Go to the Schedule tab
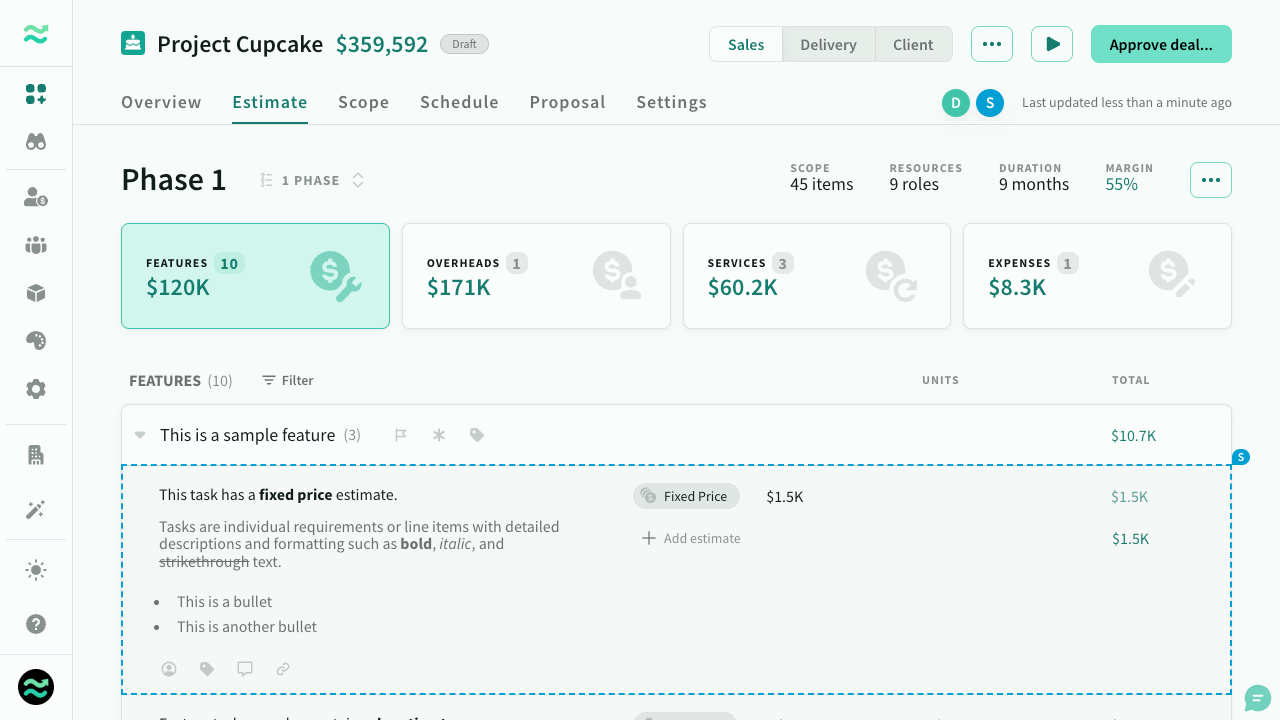1280x720 pixels. coord(459,102)
